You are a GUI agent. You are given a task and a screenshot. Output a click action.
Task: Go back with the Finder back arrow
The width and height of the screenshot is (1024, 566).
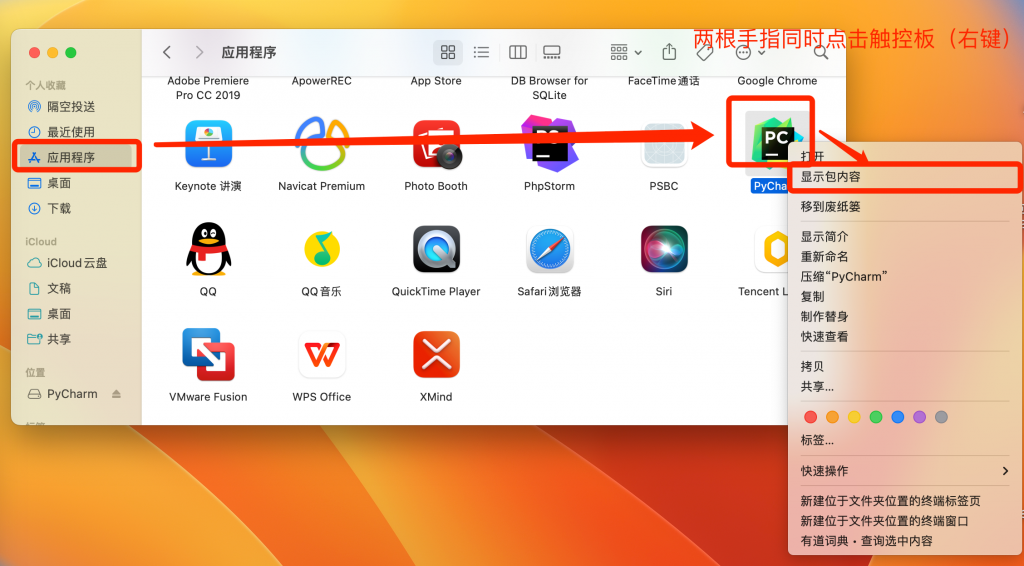(167, 52)
